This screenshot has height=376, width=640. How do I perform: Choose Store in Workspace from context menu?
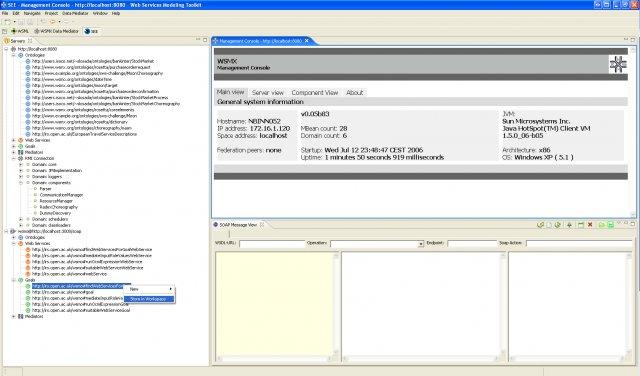pos(149,299)
